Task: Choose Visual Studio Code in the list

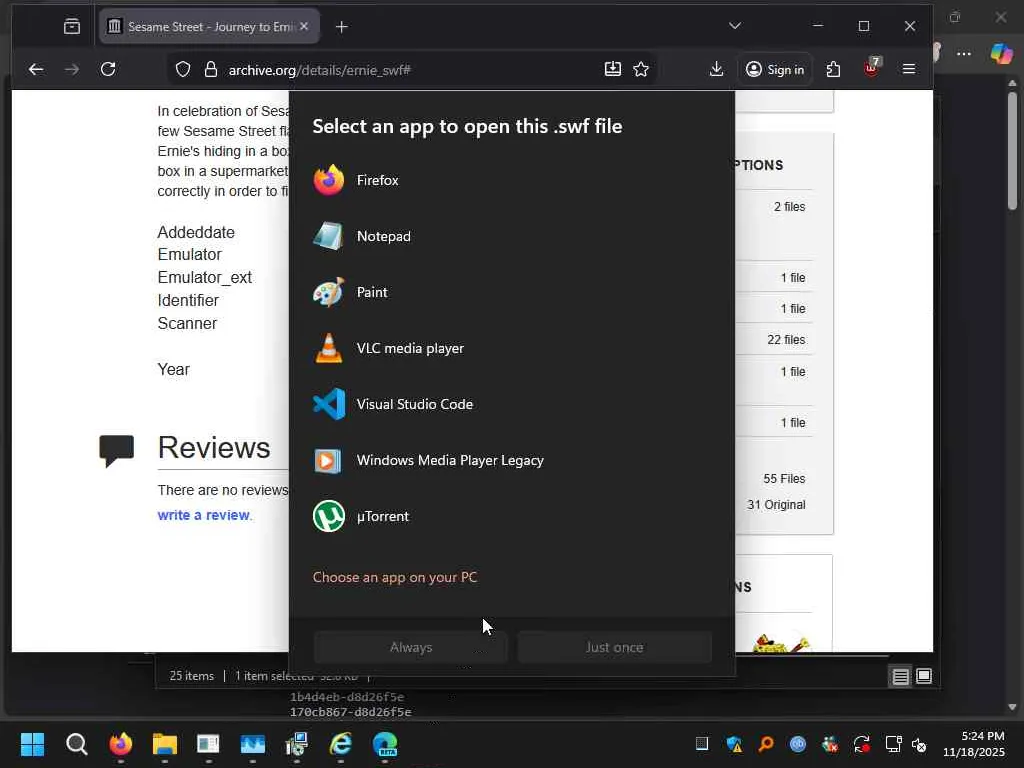Action: [512, 404]
